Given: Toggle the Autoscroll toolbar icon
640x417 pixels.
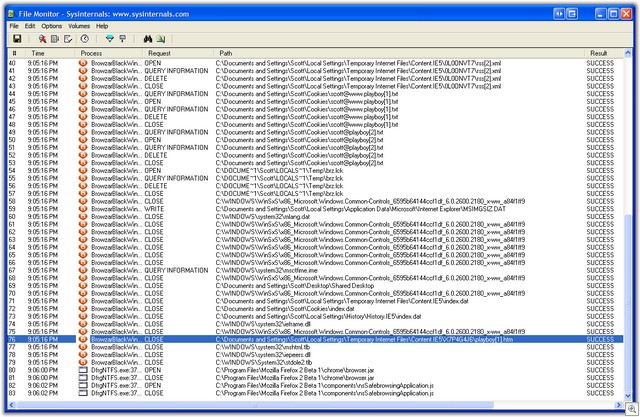Looking at the screenshot, I should (55, 39).
